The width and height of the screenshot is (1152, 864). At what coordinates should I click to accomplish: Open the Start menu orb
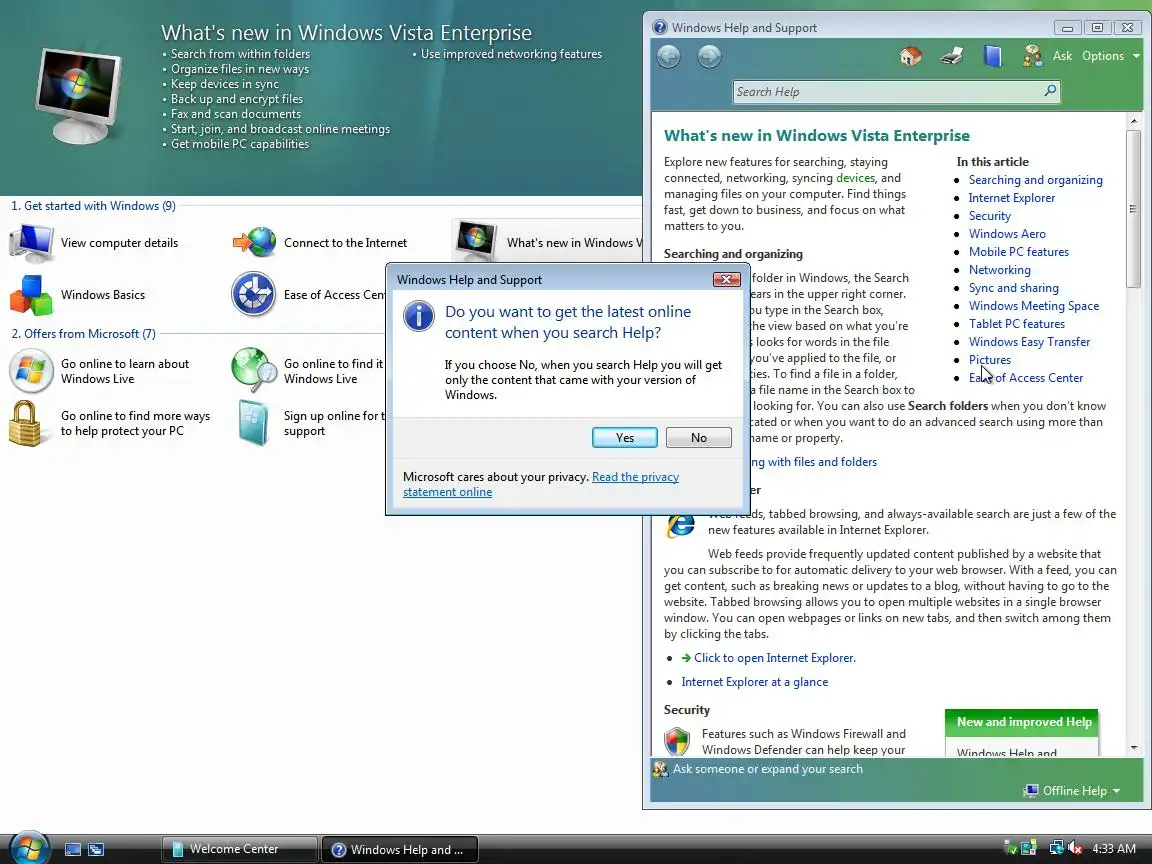click(29, 849)
